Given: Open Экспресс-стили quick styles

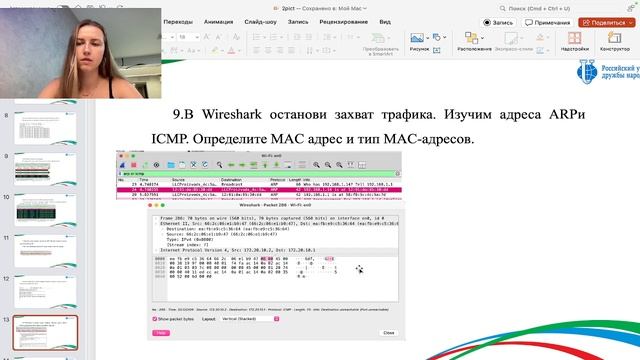Looking at the screenshot, I should (513, 42).
